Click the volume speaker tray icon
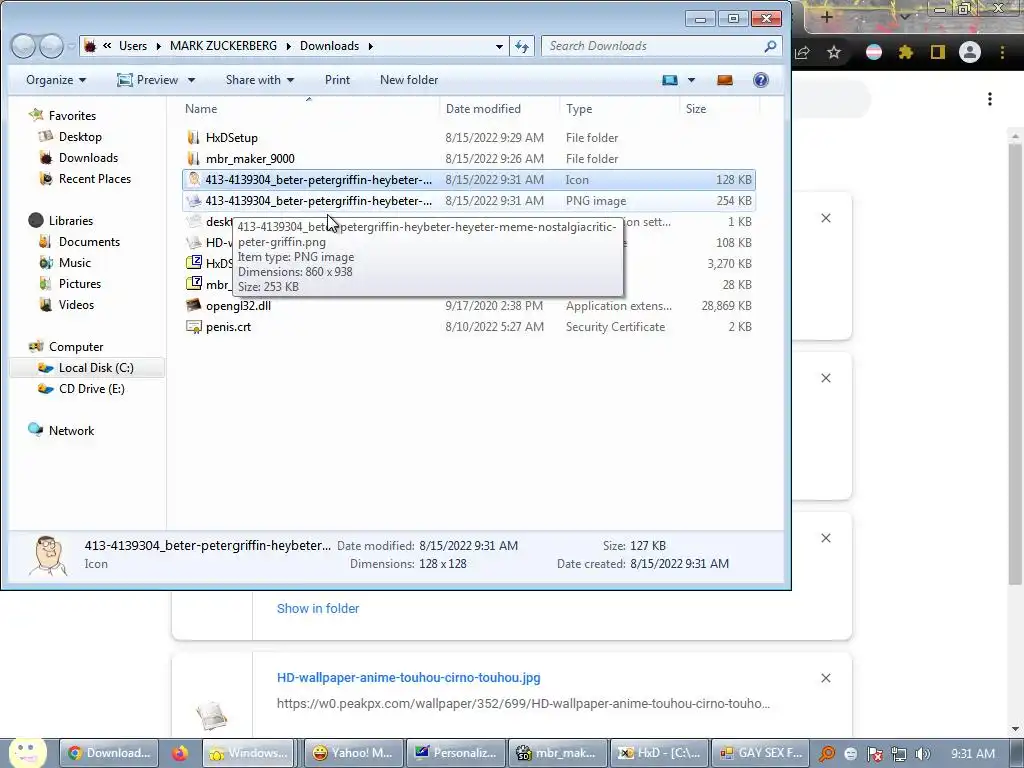The height and width of the screenshot is (768, 1024). click(x=922, y=754)
